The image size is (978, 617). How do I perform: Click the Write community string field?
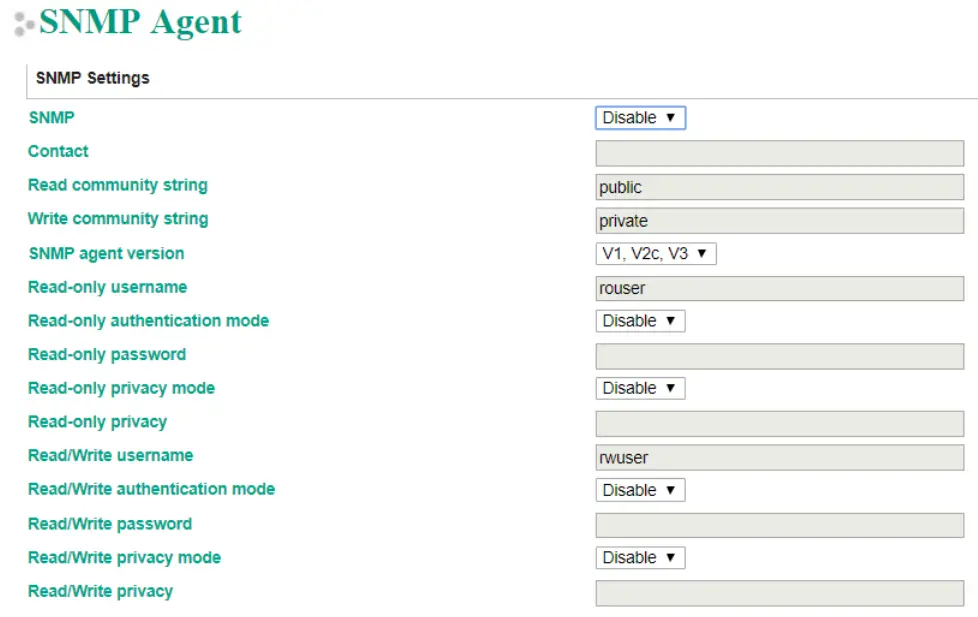point(779,221)
